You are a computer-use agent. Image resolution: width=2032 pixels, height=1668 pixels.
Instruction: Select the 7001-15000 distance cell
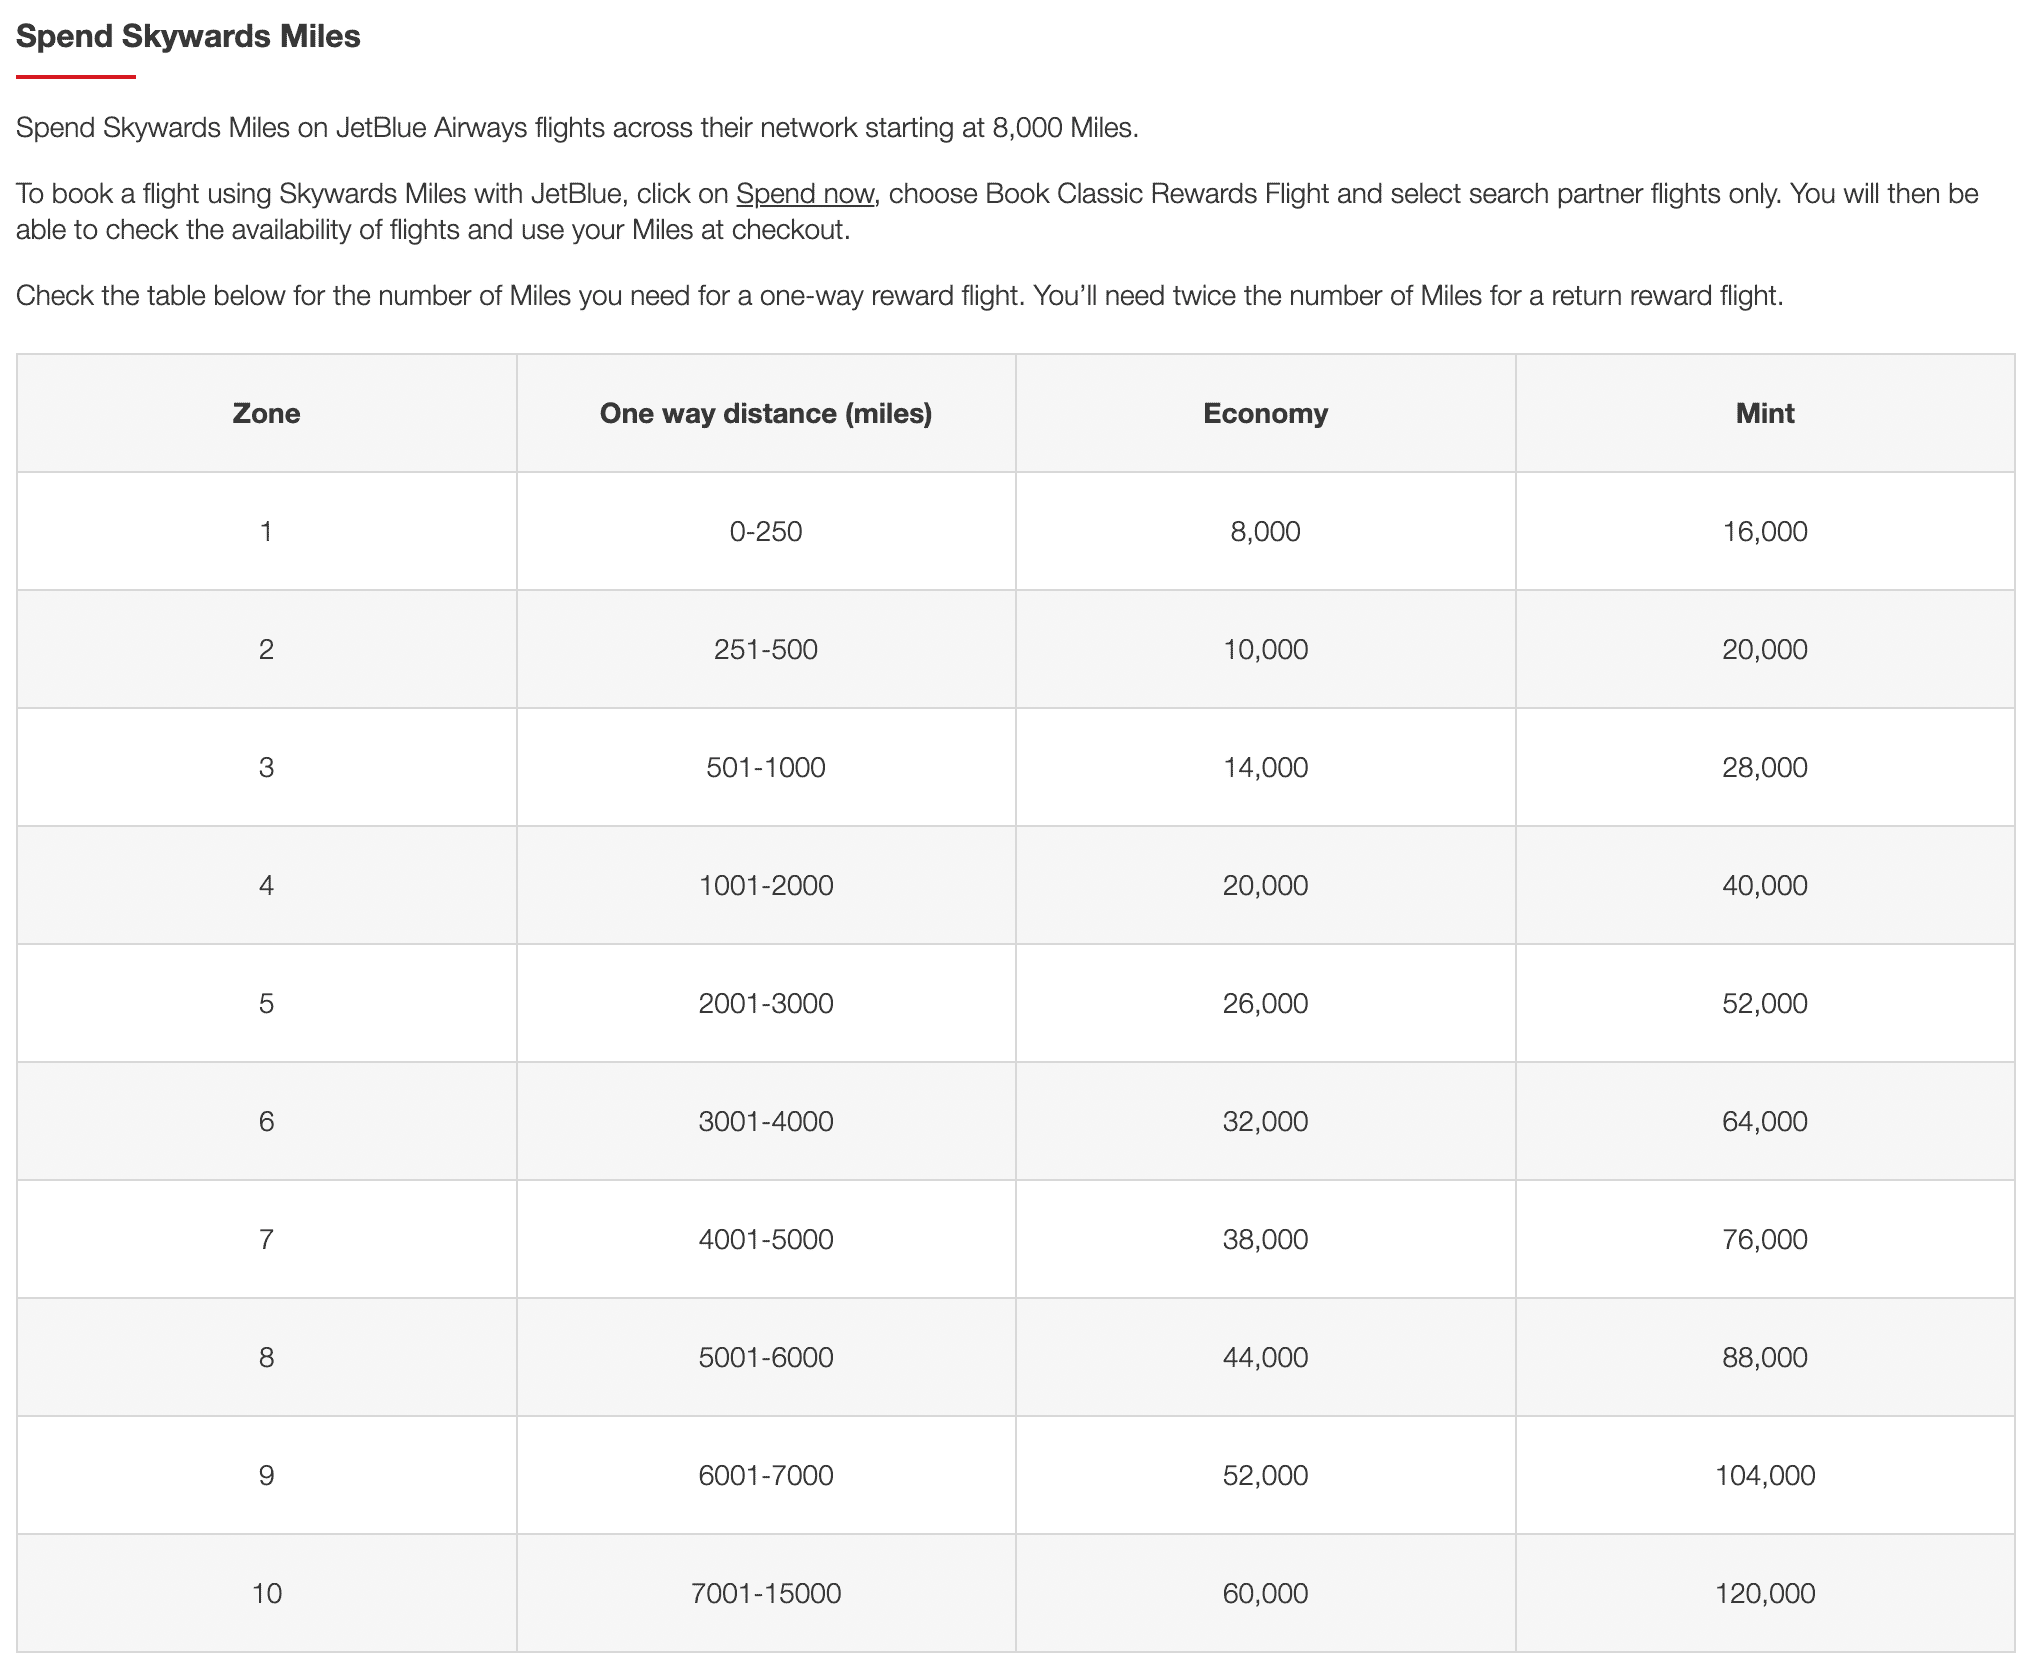point(766,1594)
